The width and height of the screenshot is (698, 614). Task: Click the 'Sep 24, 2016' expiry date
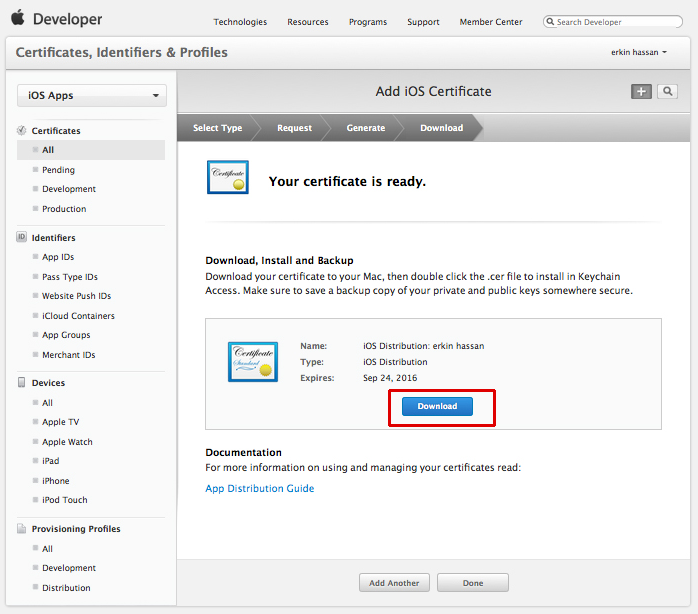click(x=390, y=378)
